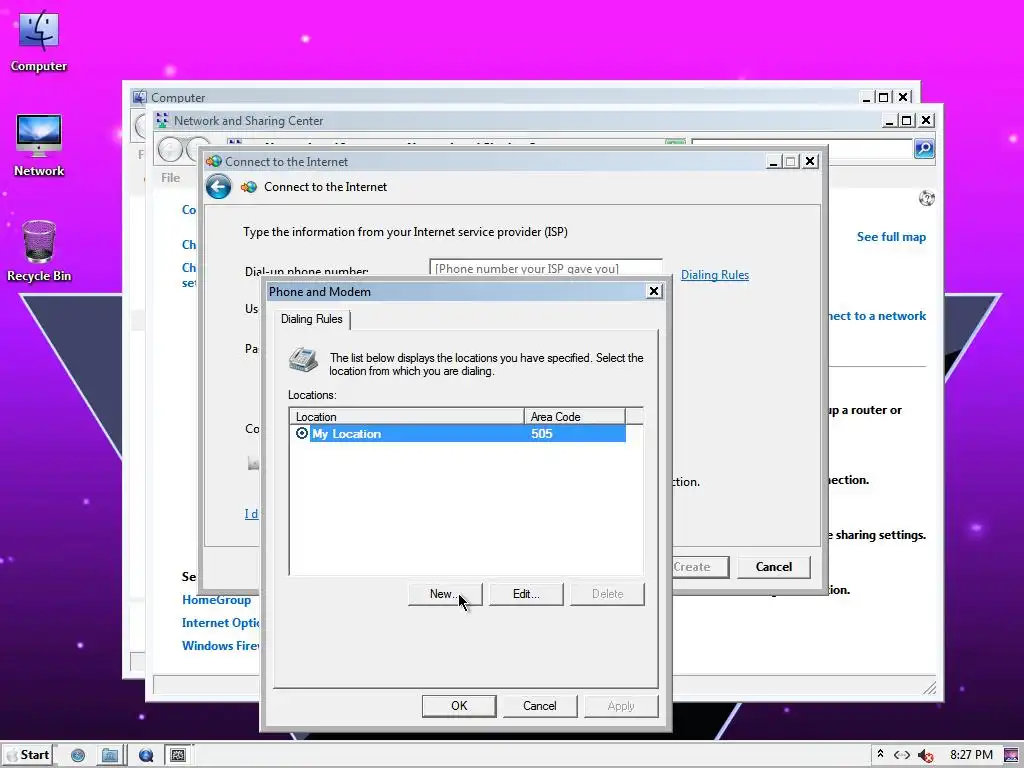Screen dimensions: 1024x768
Task: Open See full map link
Action: coord(891,237)
